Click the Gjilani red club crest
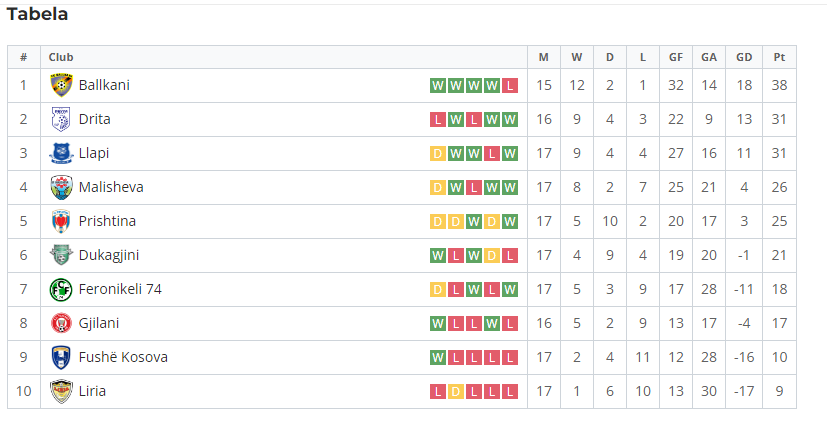 (x=61, y=323)
